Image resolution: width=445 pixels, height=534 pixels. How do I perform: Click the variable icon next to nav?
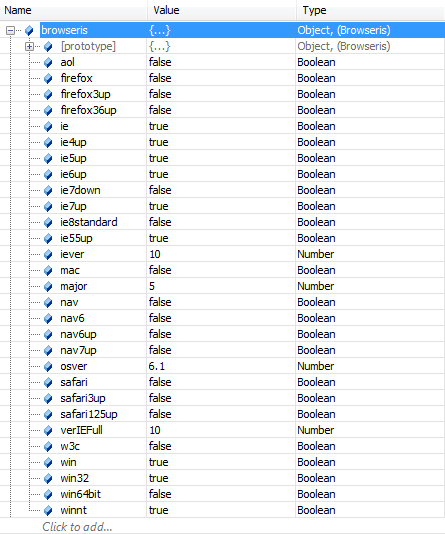[x=48, y=303]
